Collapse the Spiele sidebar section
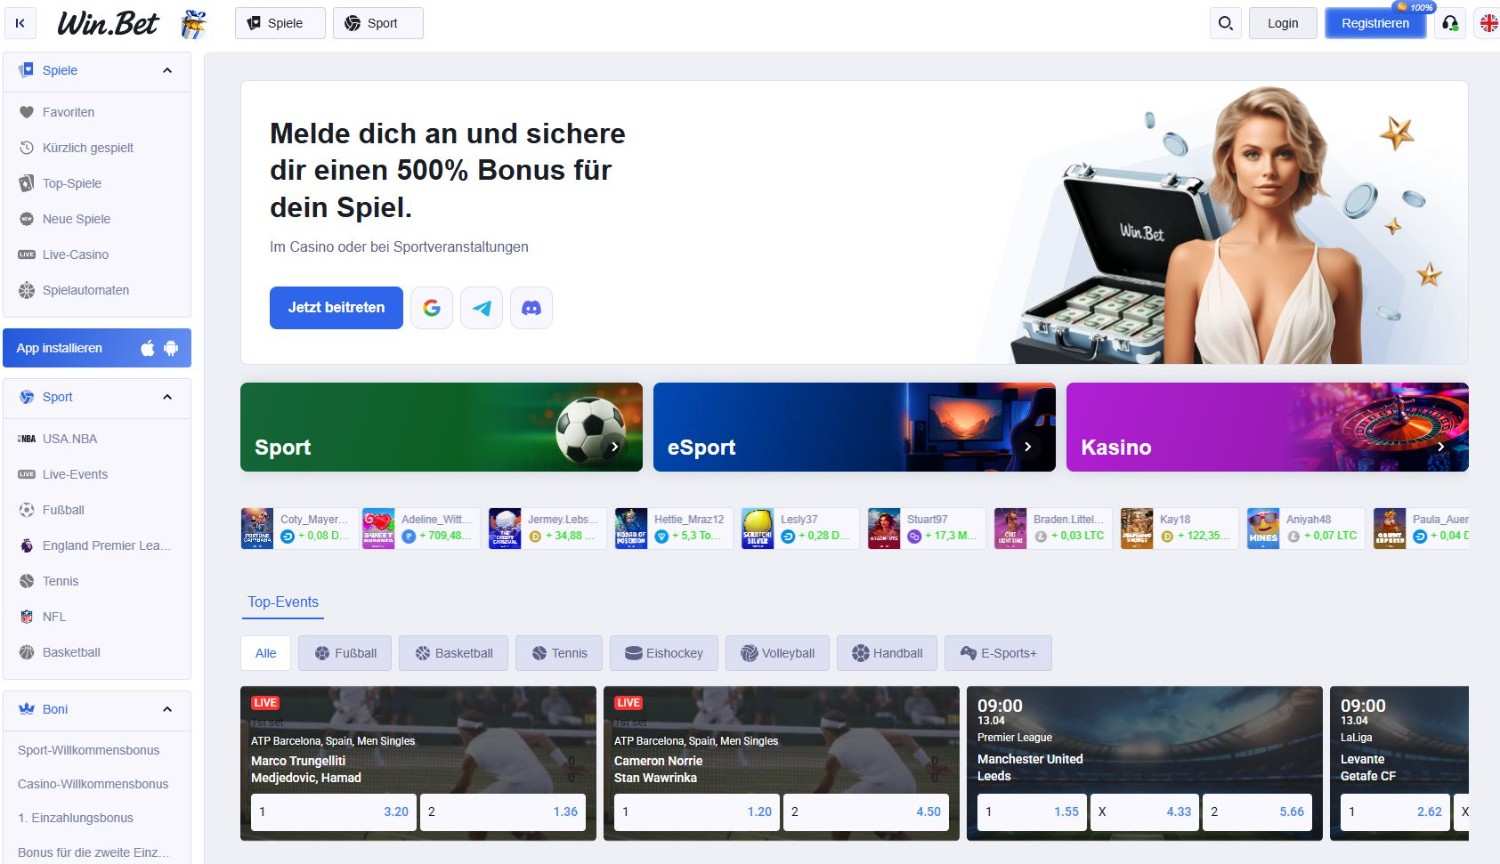This screenshot has width=1500, height=864. [x=166, y=70]
